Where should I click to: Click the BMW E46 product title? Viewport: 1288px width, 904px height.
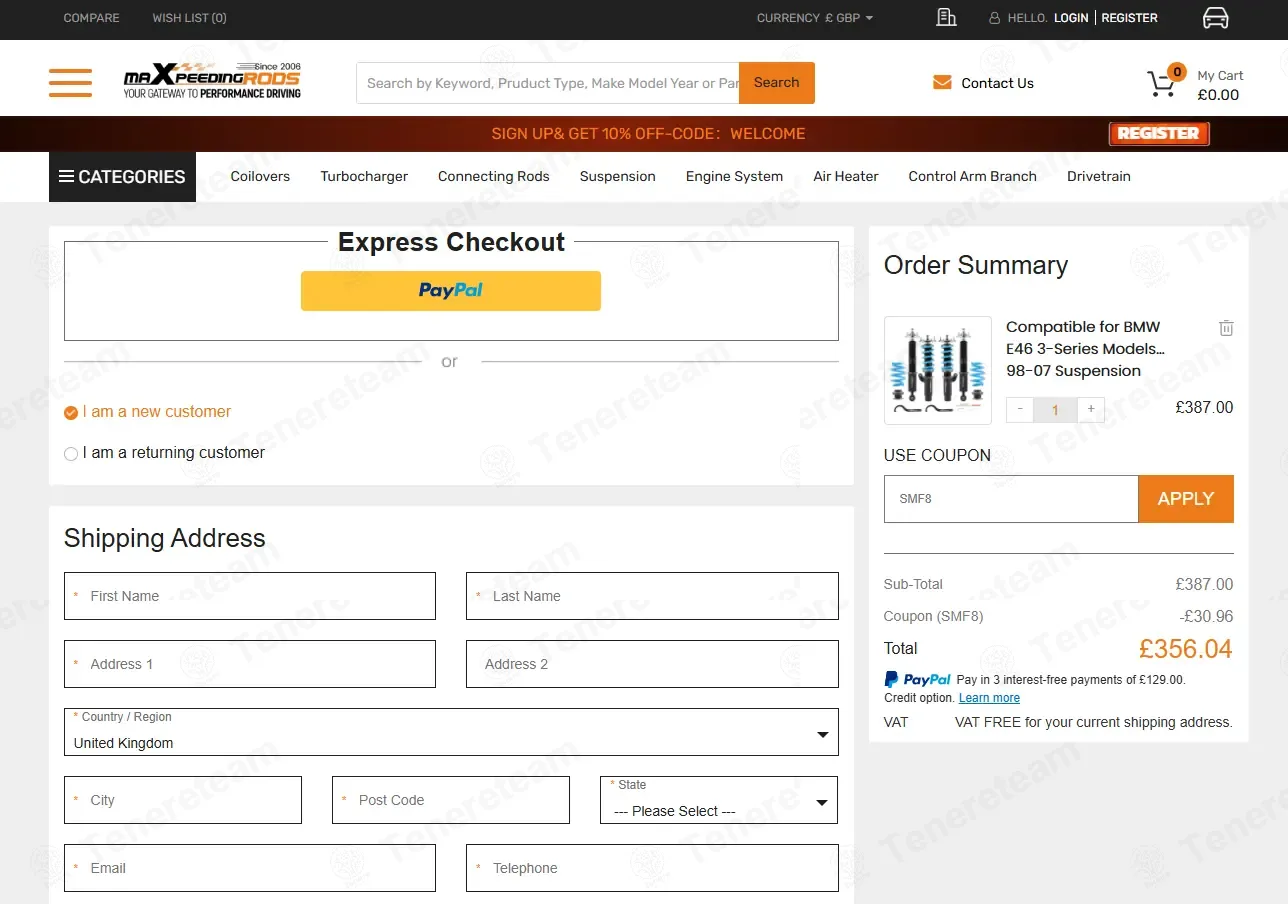coord(1085,349)
